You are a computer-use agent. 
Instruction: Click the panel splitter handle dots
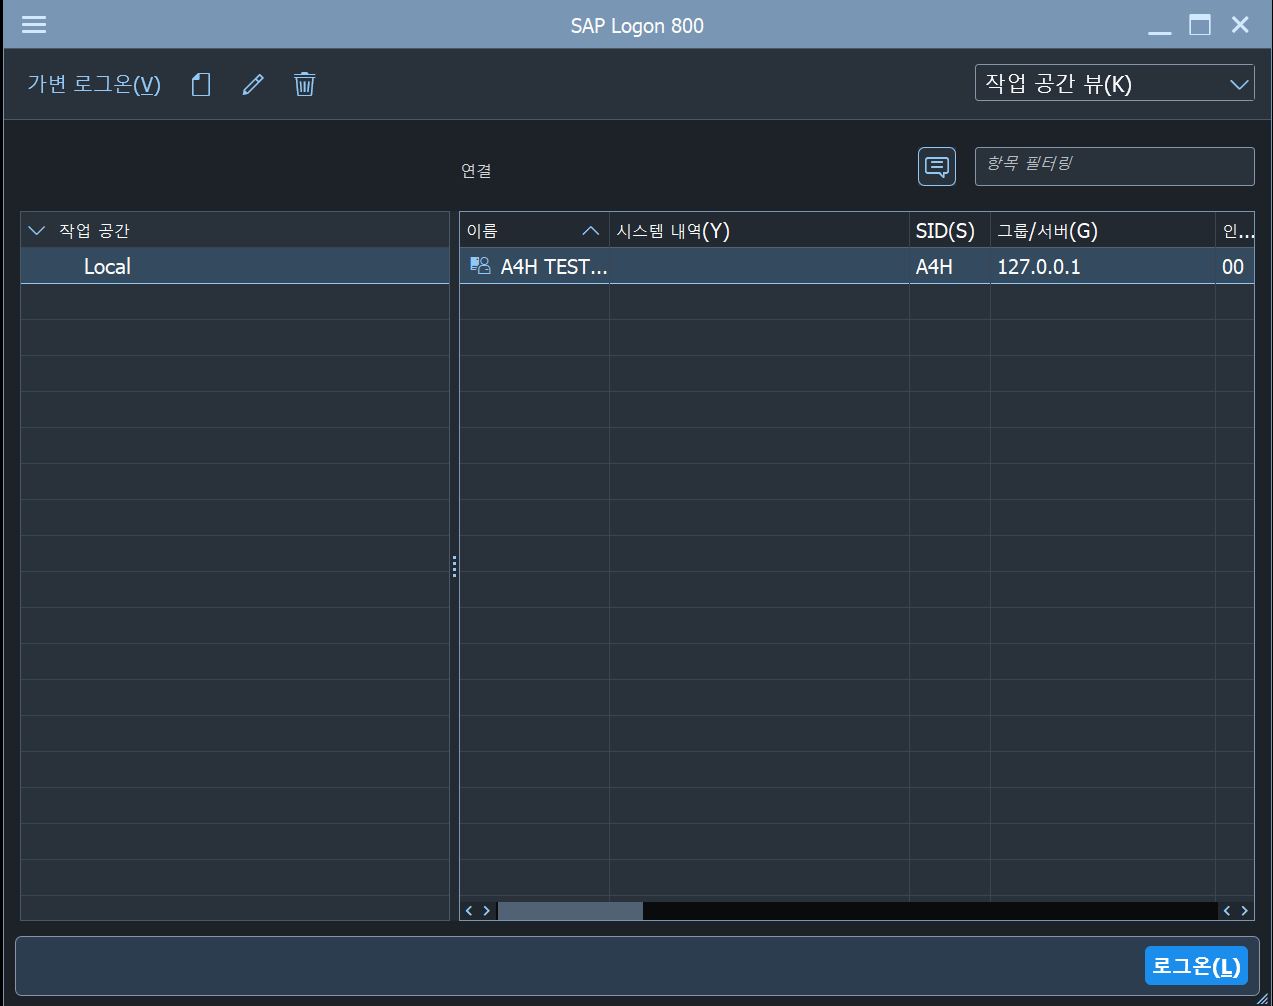[x=454, y=566]
